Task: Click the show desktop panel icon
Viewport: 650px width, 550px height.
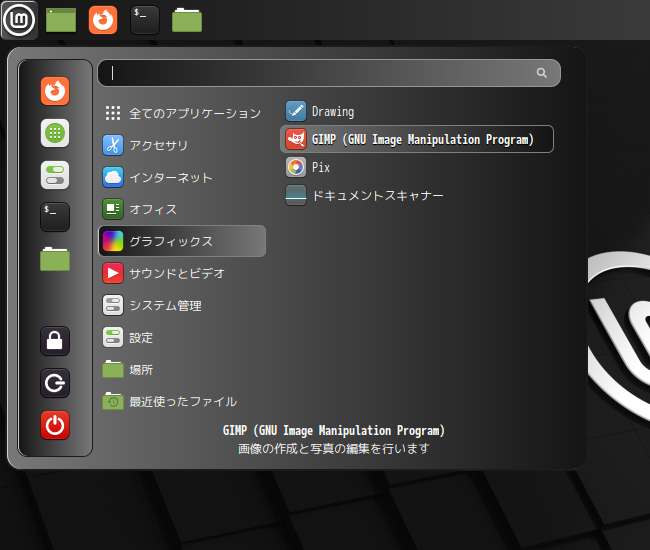Action: click(61, 20)
